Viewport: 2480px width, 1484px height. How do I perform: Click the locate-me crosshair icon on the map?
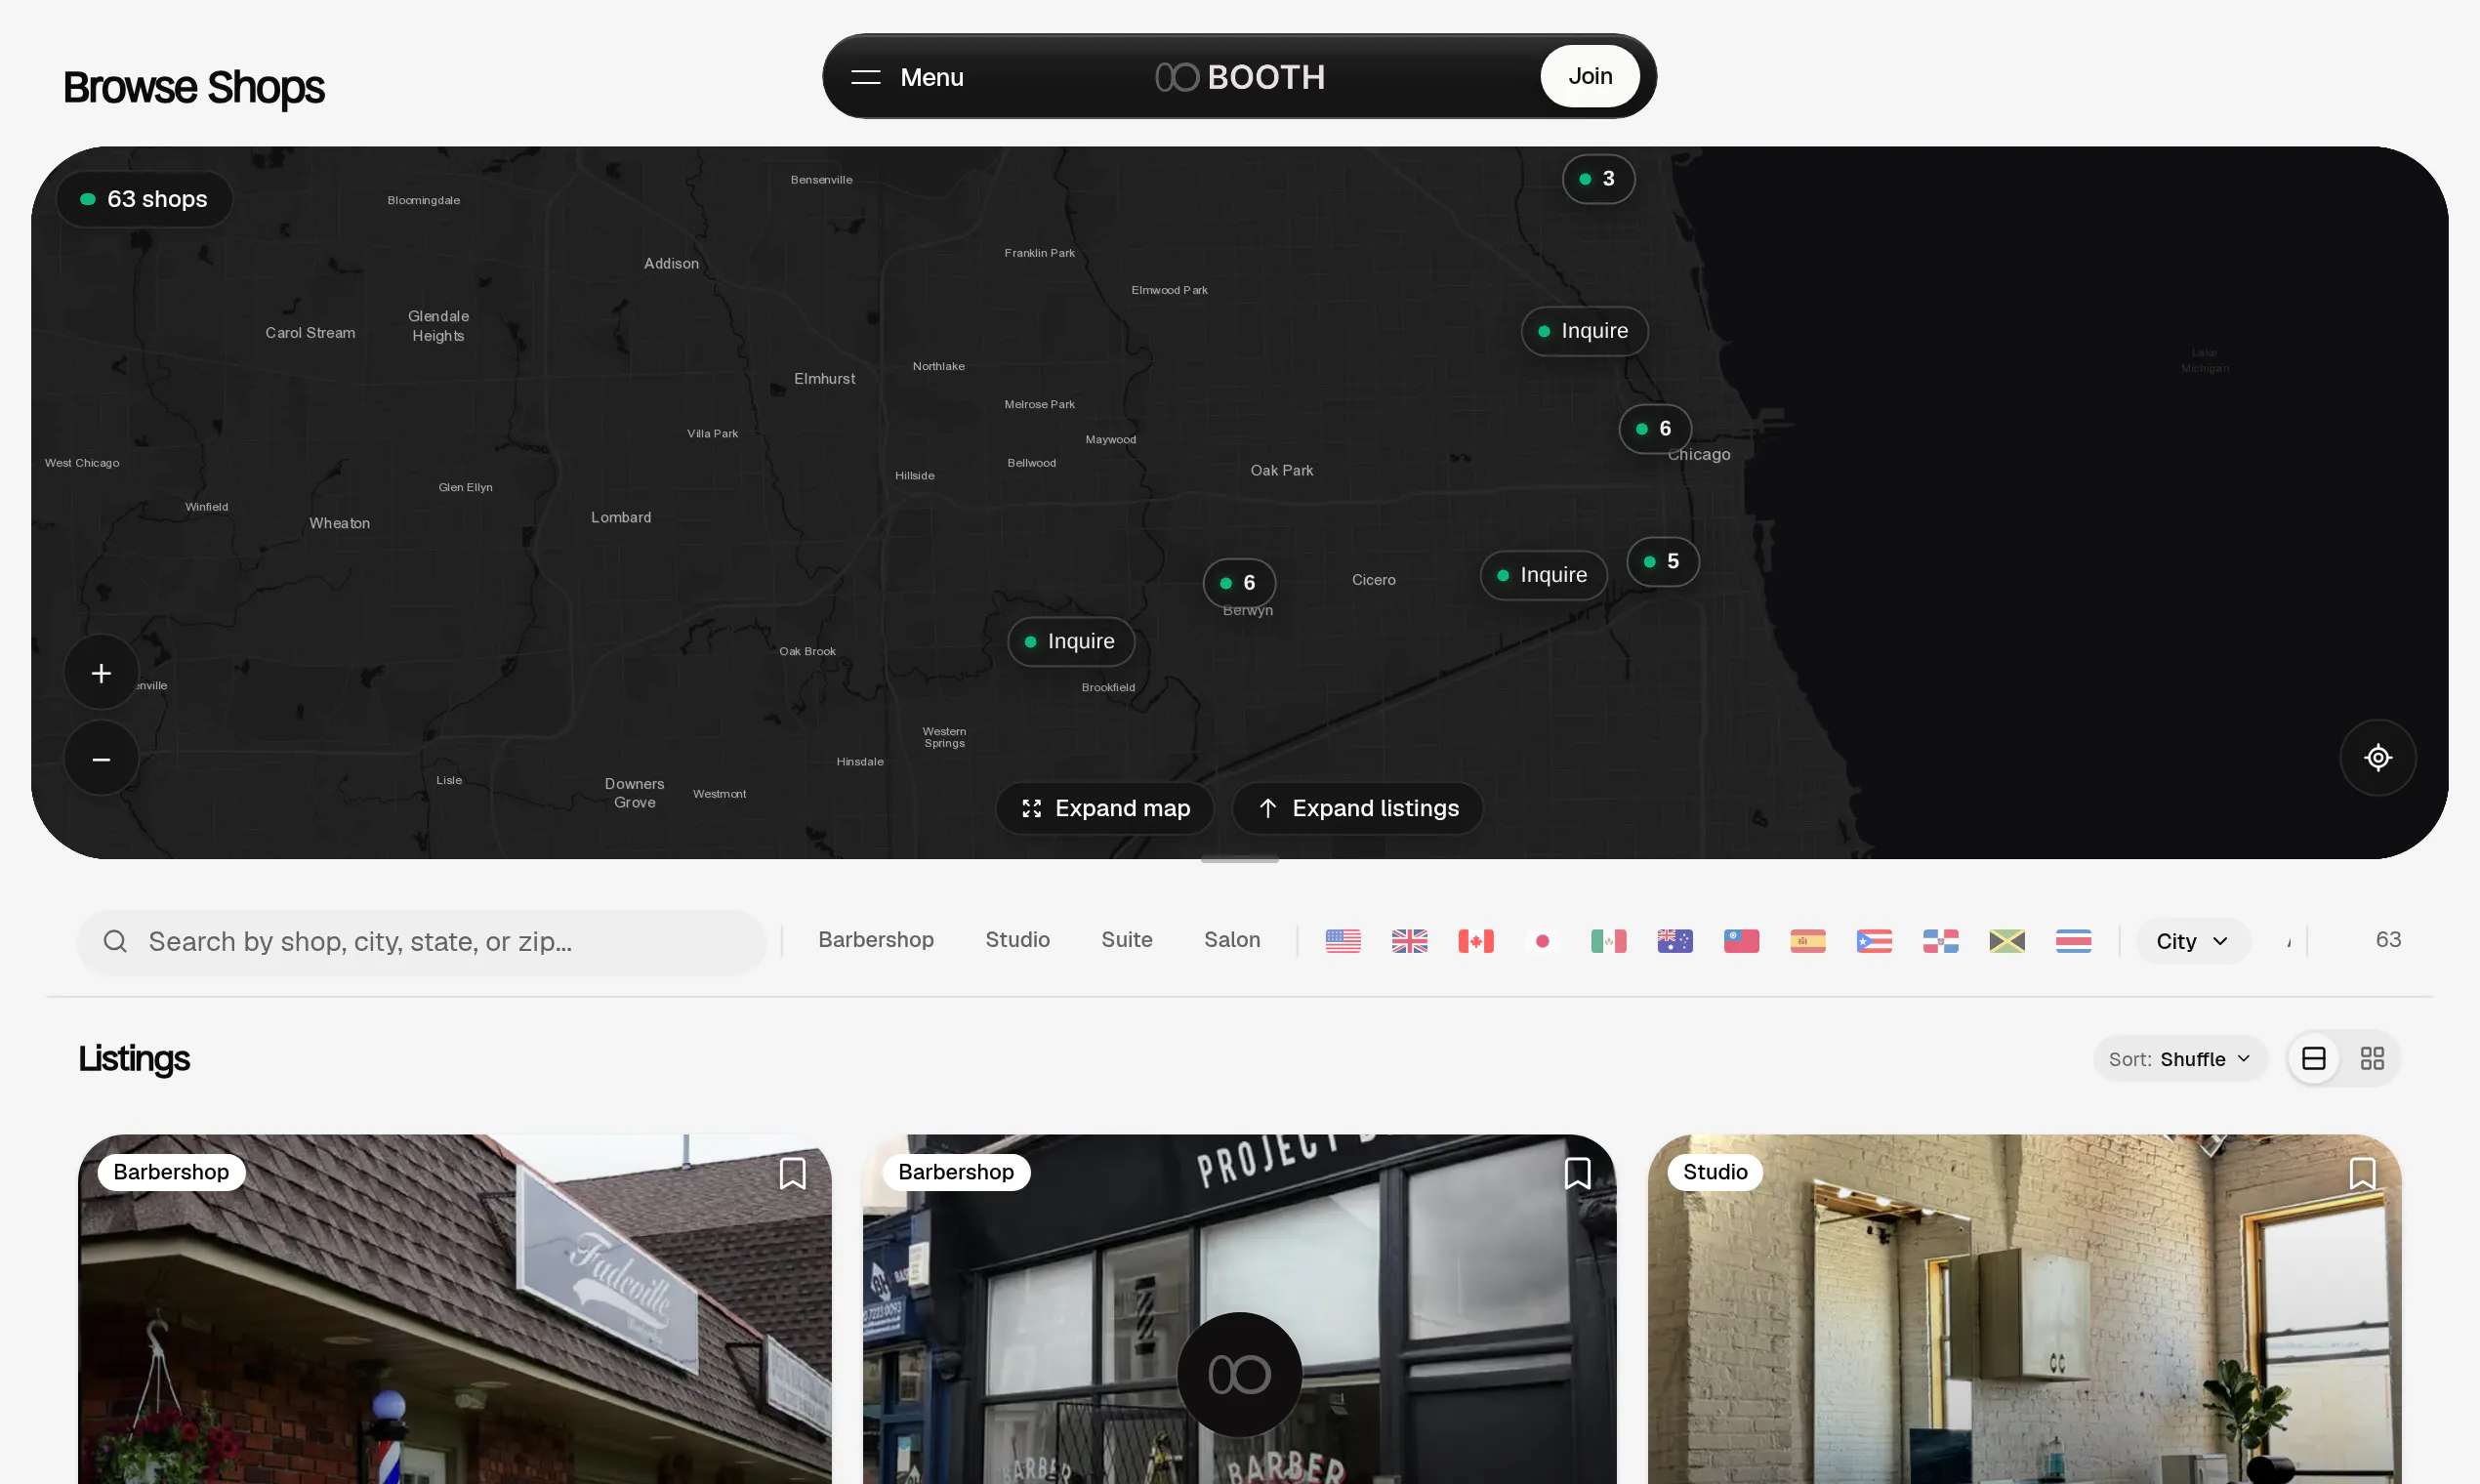coord(2378,758)
